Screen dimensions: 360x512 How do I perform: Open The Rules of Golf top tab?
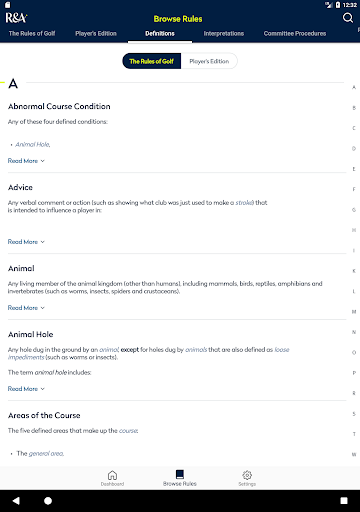(32, 33)
